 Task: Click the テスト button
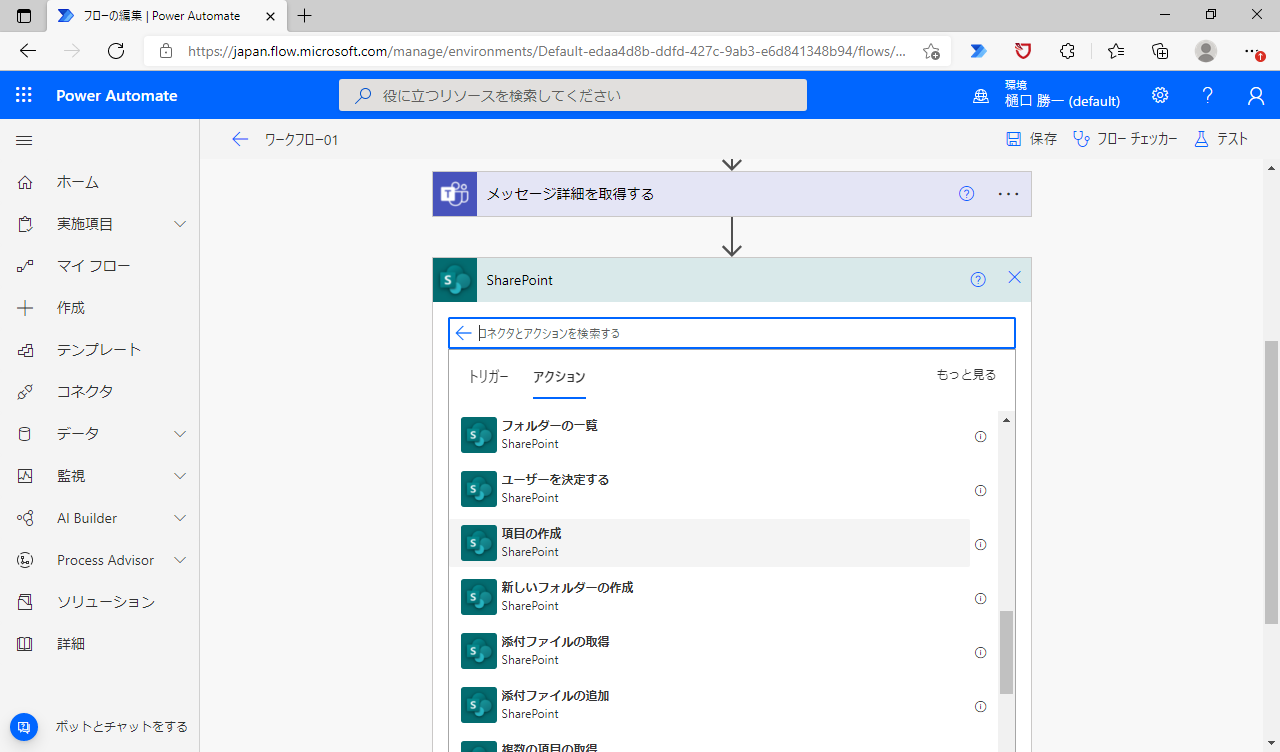[x=1221, y=139]
